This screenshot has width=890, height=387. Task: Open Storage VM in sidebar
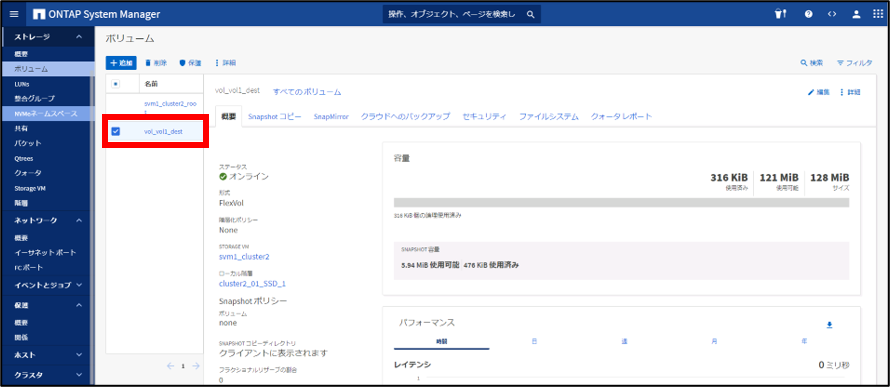click(30, 188)
